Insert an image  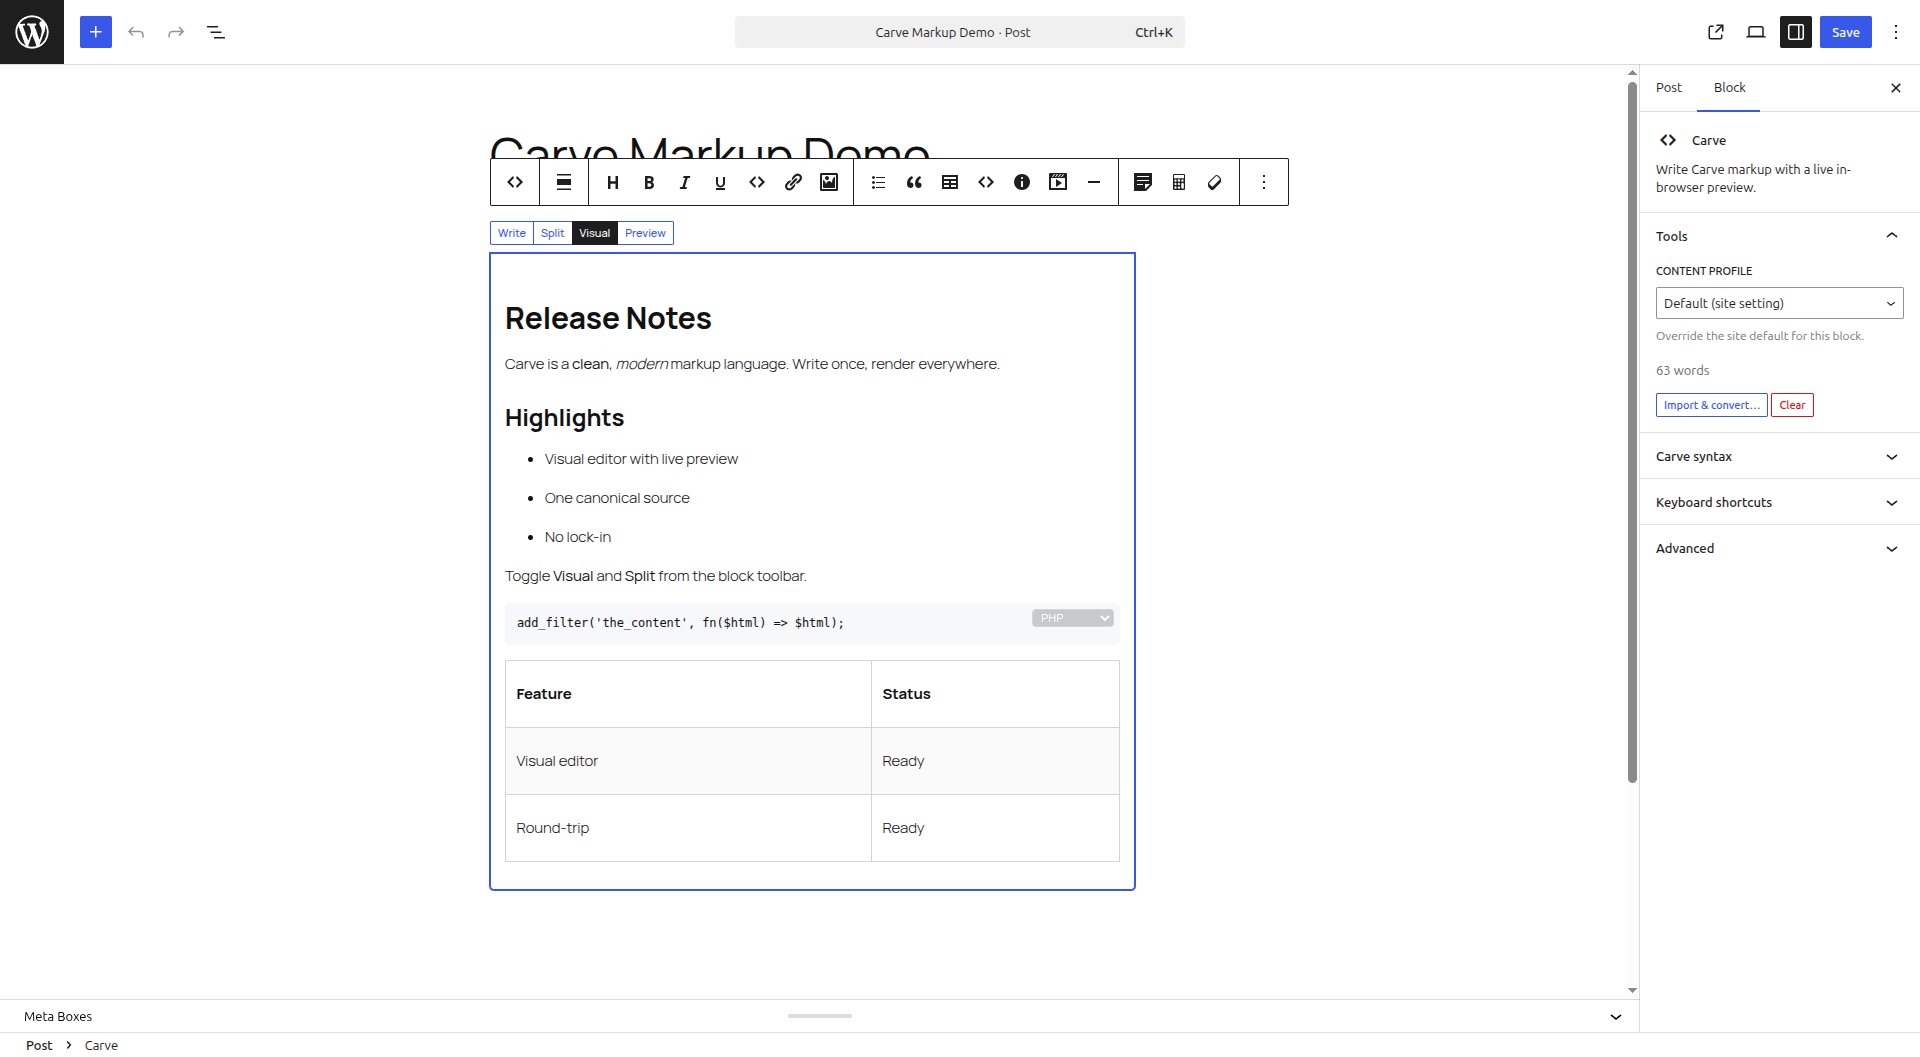(x=829, y=182)
